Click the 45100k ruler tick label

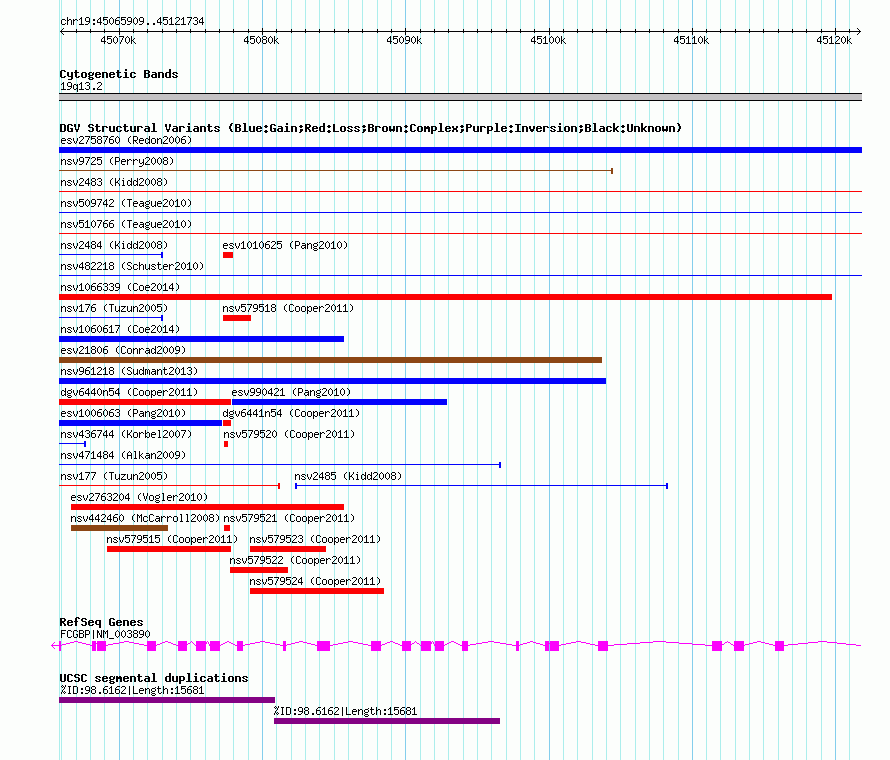548,40
